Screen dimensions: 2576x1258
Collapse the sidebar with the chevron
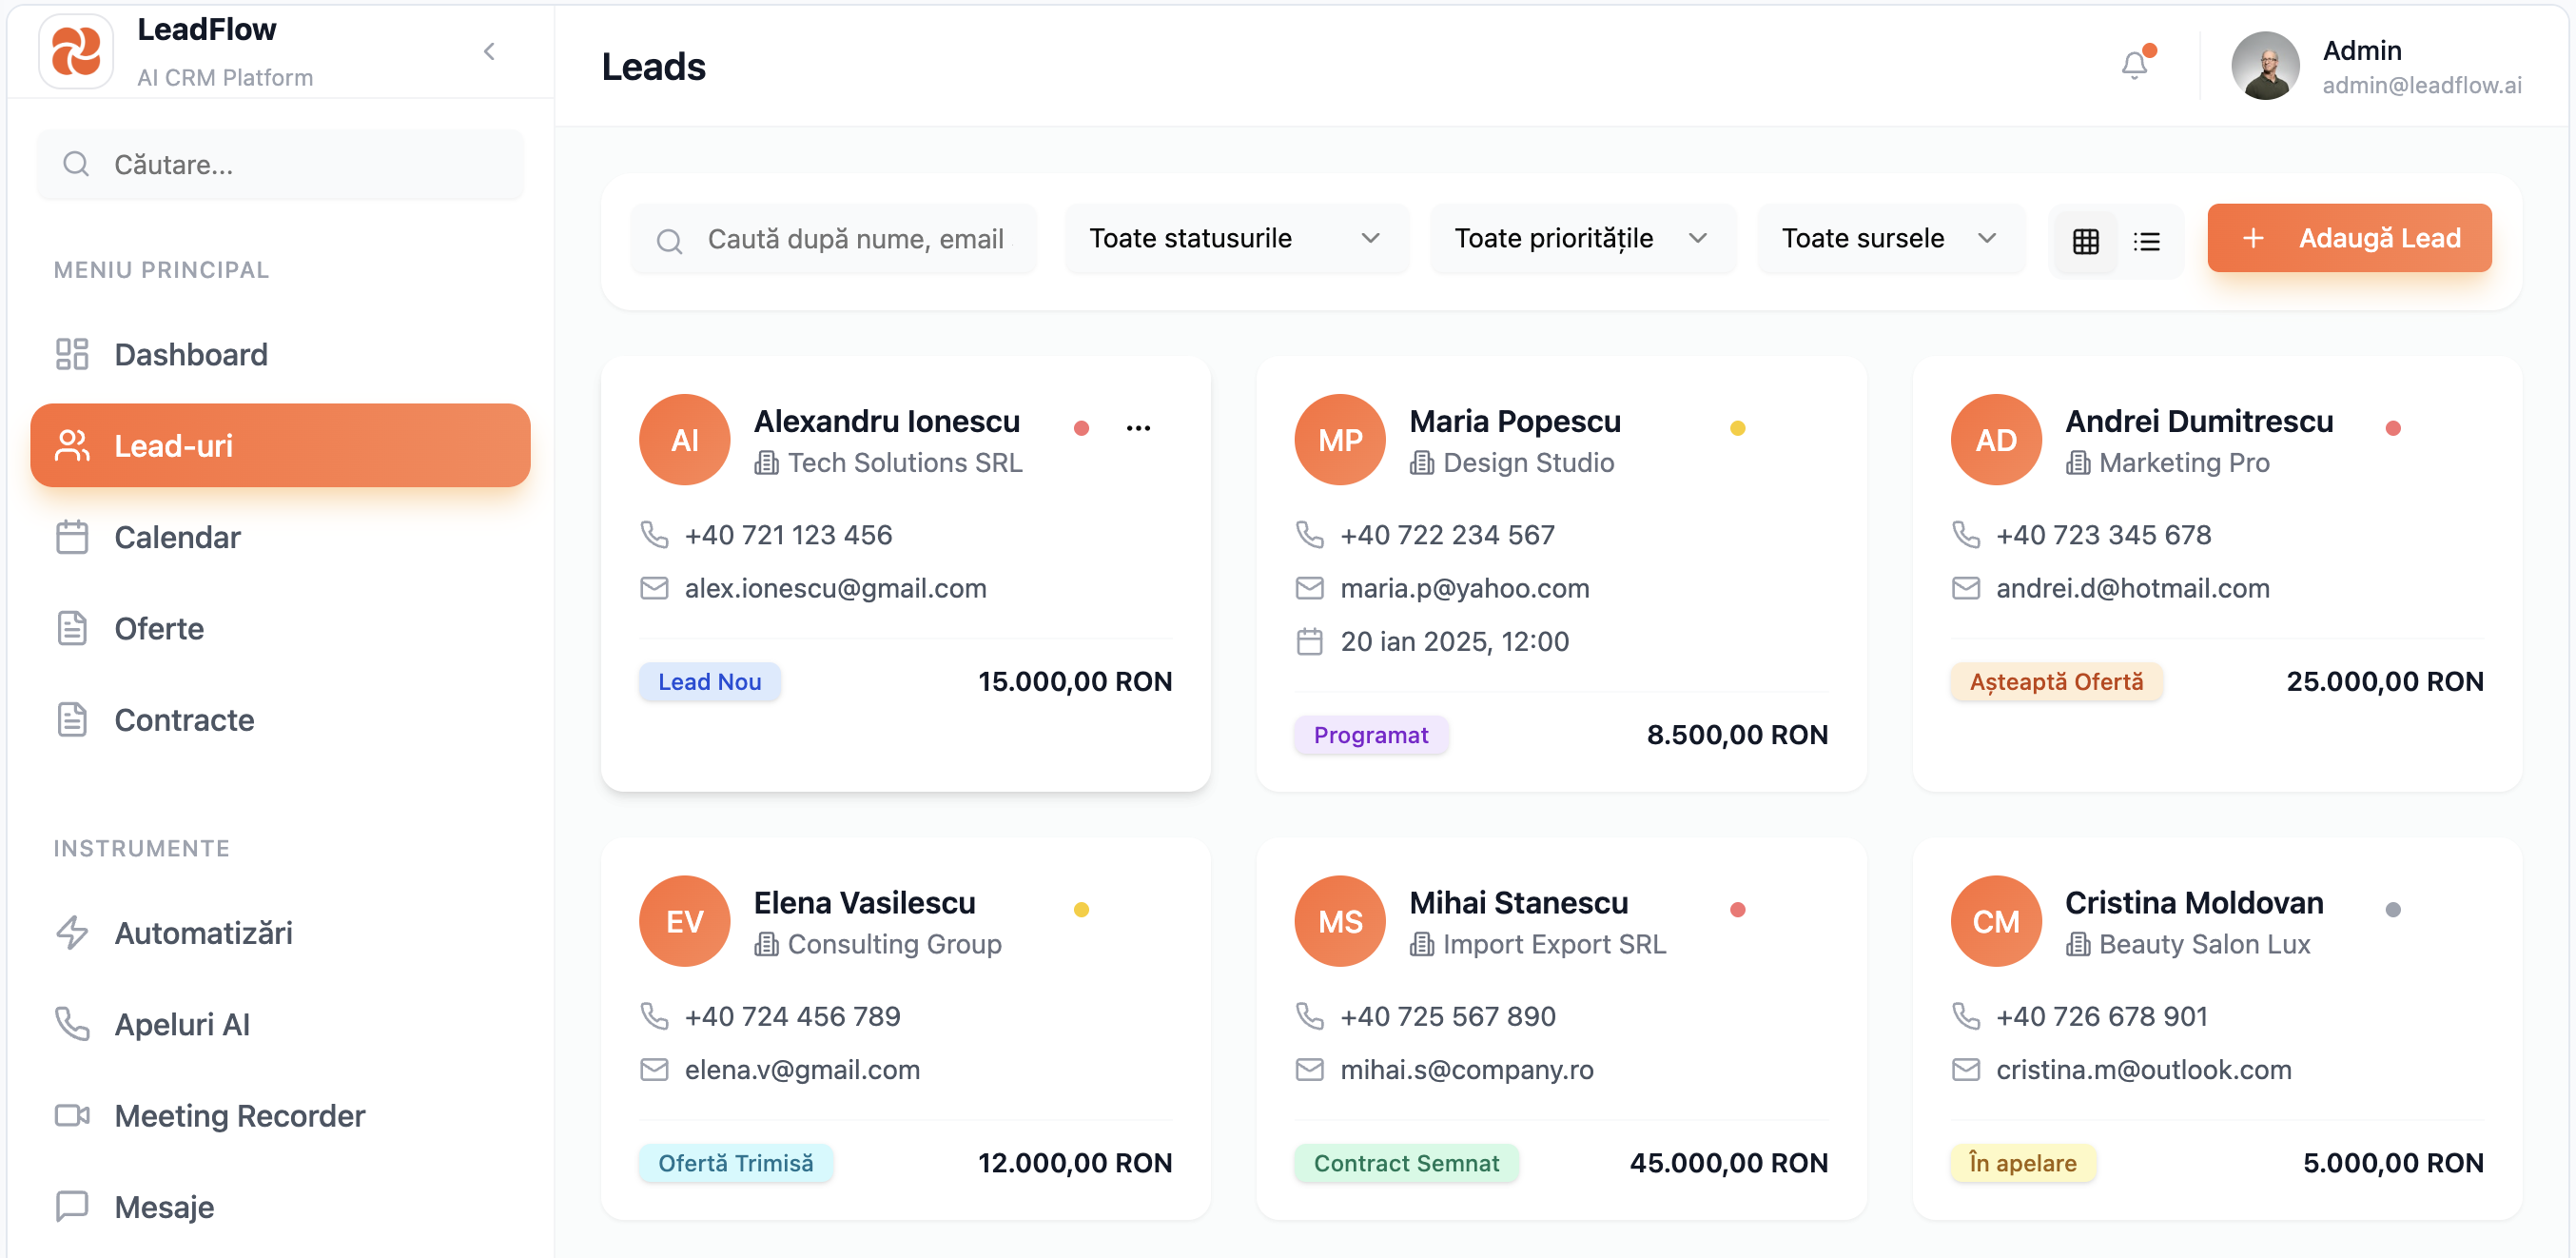coord(489,51)
